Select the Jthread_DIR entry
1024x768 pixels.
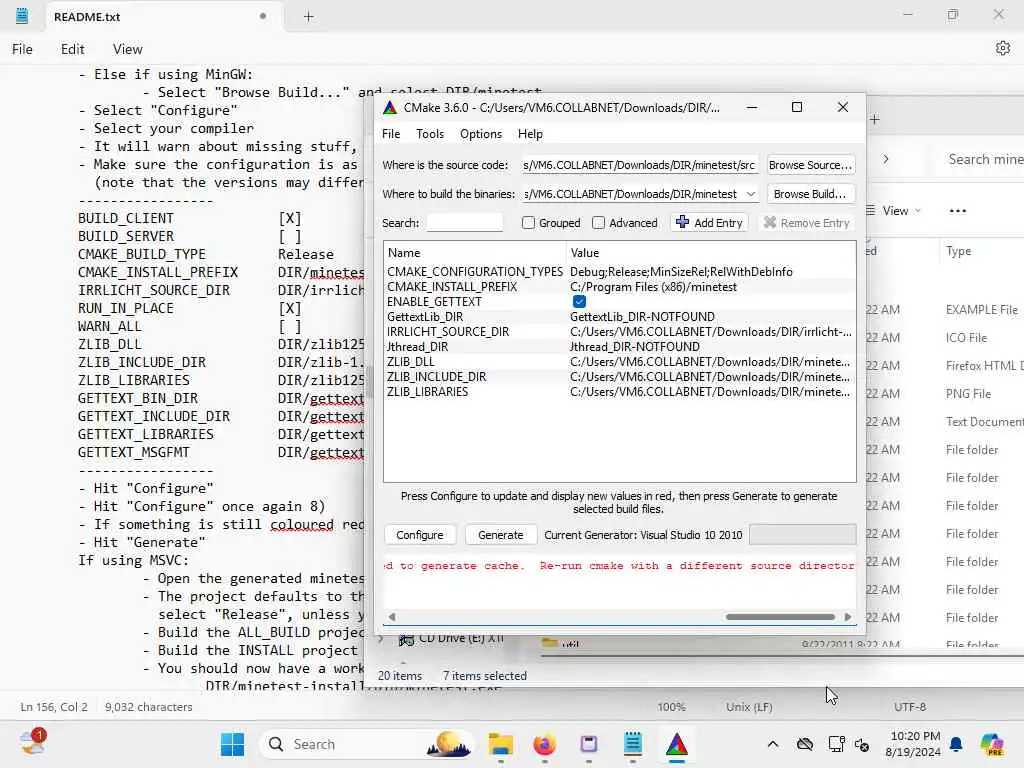(x=620, y=347)
